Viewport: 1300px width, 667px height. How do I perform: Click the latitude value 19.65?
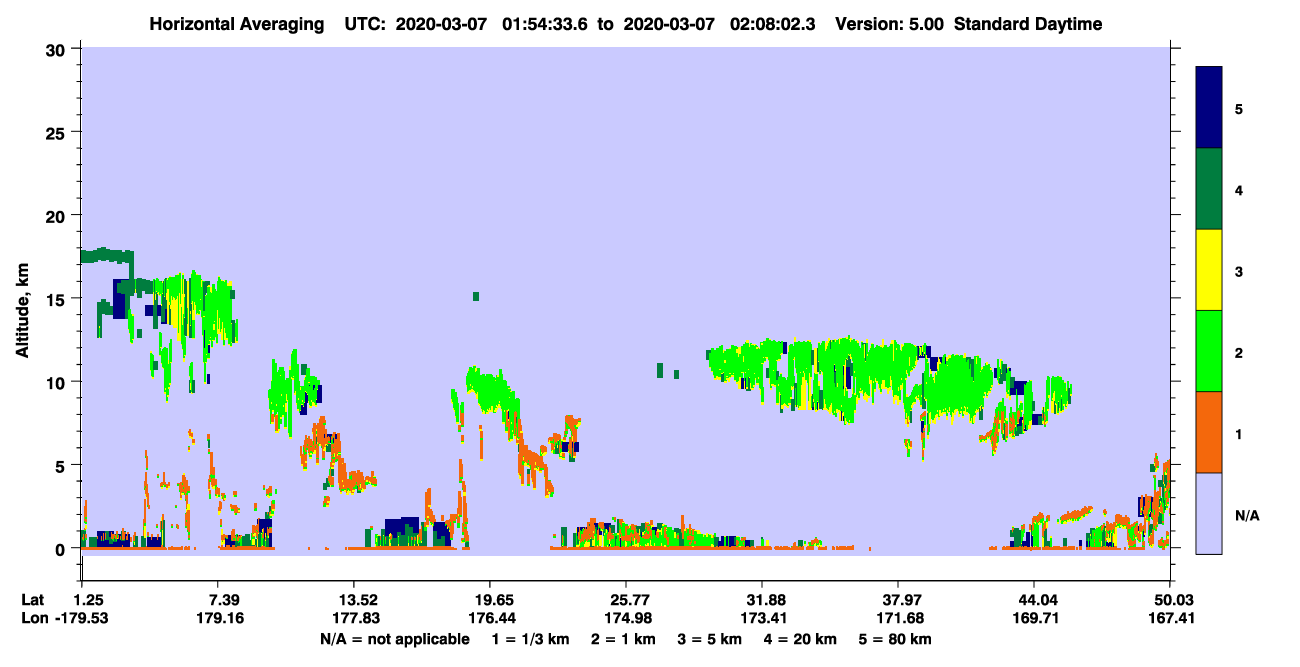(x=489, y=599)
